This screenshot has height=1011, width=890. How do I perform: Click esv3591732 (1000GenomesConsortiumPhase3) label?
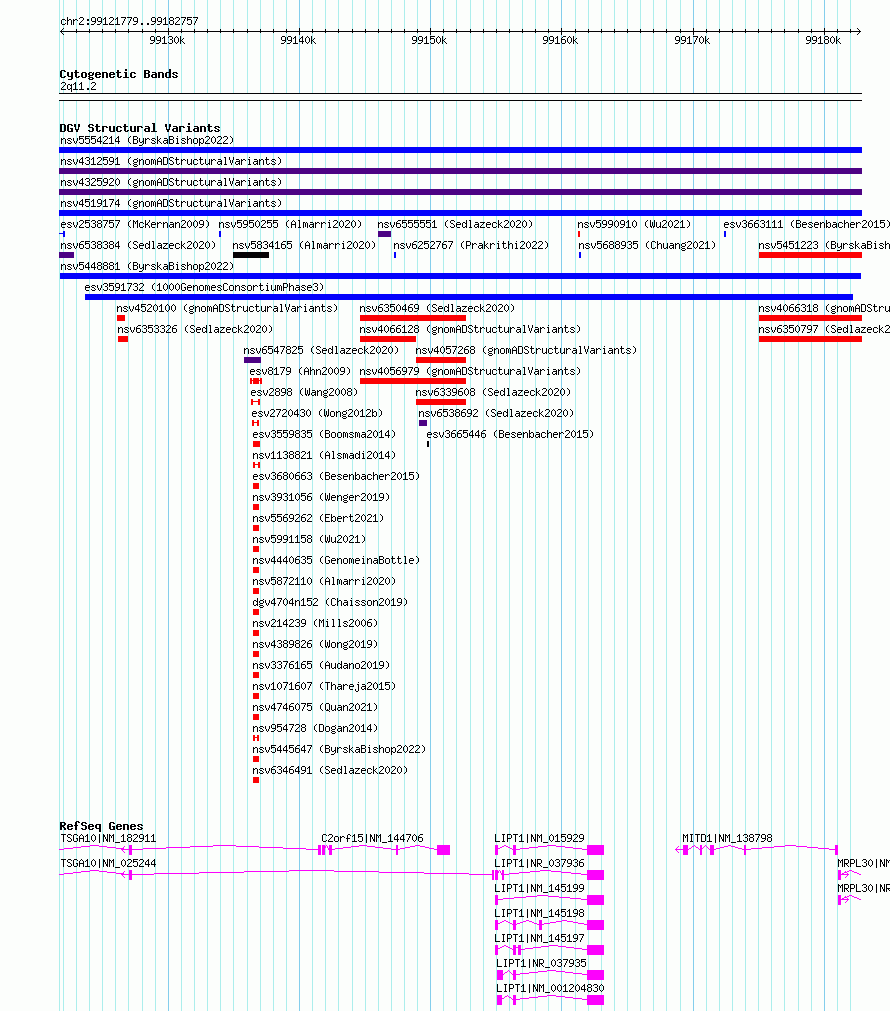pyautogui.click(x=204, y=287)
